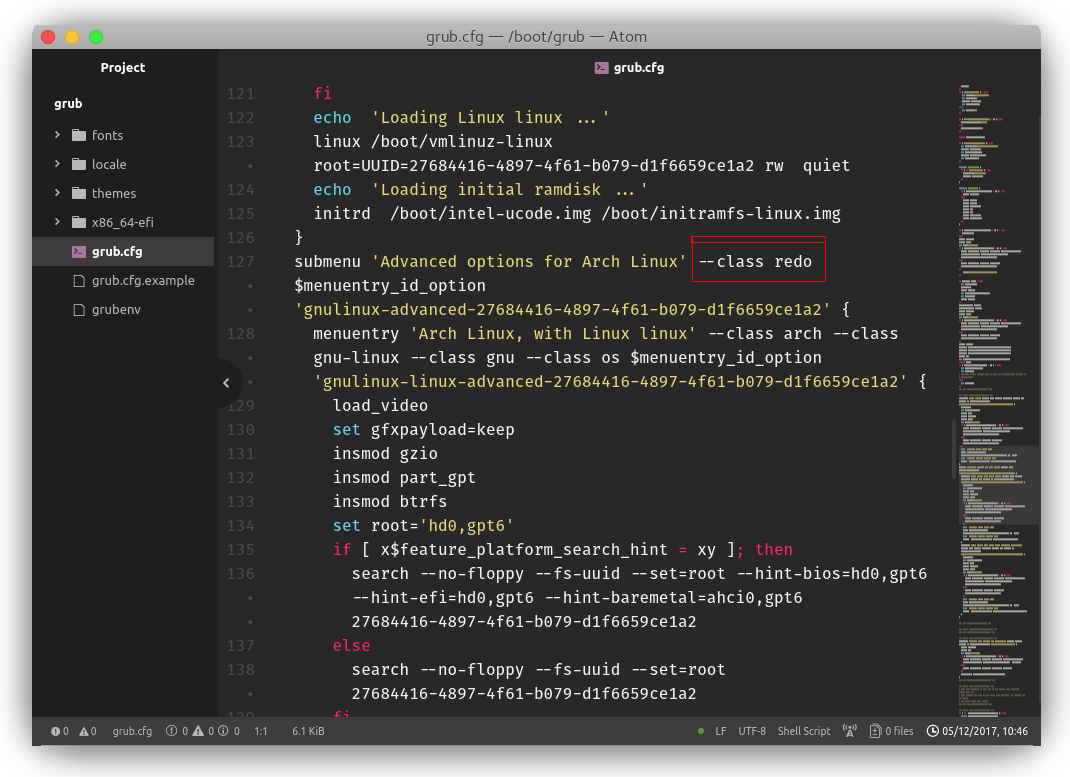Viewport: 1070px width, 777px height.
Task: Click 'insmod part_gpt' line
Action: pos(404,478)
